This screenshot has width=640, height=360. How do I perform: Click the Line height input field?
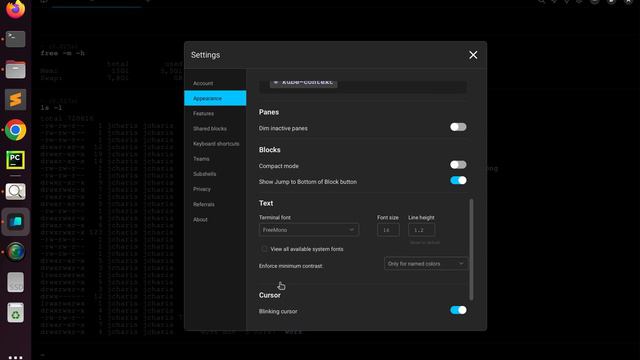421,230
